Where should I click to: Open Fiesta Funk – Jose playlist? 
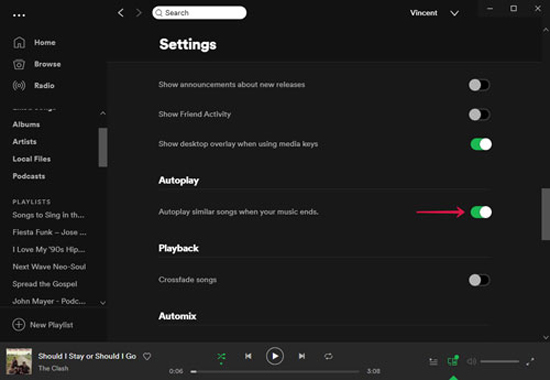tap(49, 232)
